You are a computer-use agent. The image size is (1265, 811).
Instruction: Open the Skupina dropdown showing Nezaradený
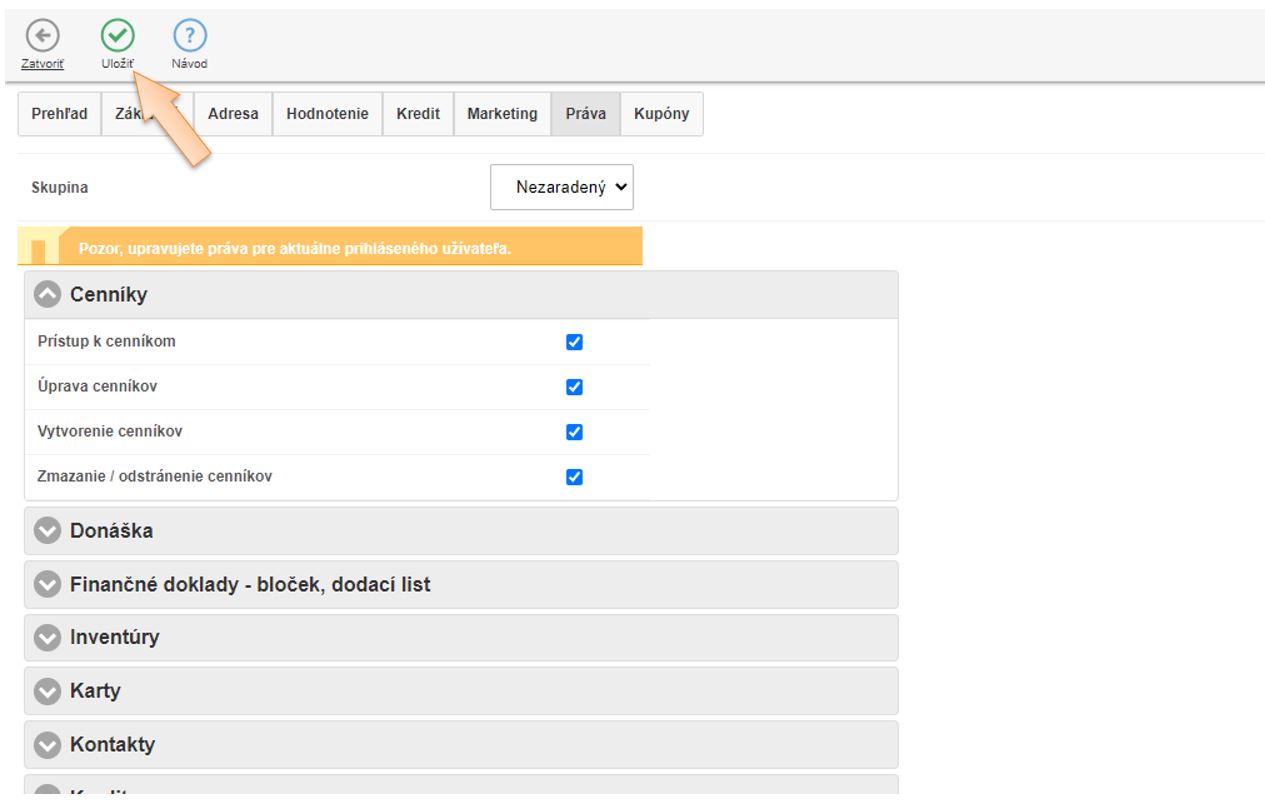tap(562, 187)
